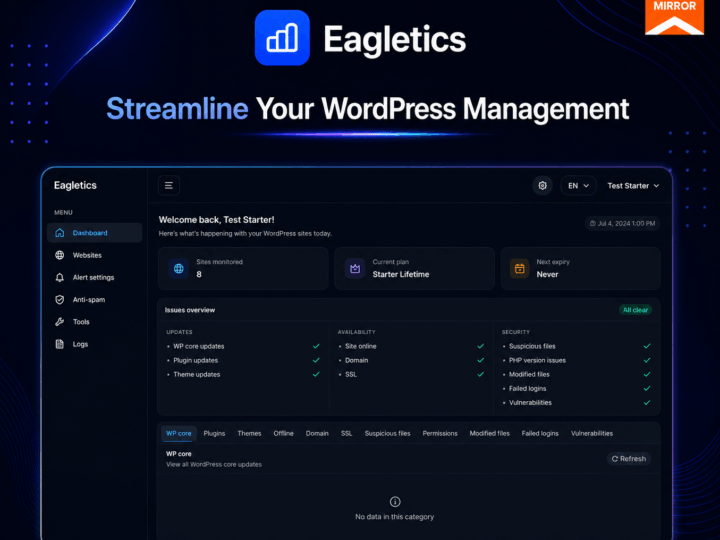Expand the EN language dropdown
The image size is (720, 540).
tap(578, 186)
